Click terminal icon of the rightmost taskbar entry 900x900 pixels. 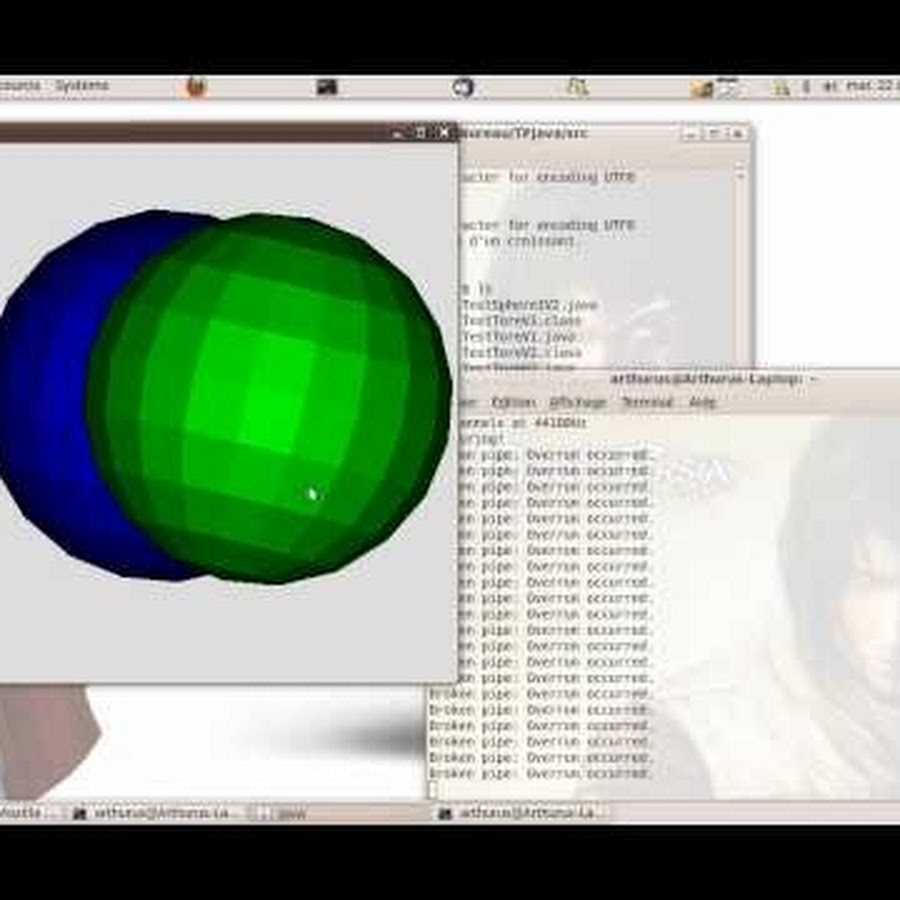pyautogui.click(x=445, y=813)
